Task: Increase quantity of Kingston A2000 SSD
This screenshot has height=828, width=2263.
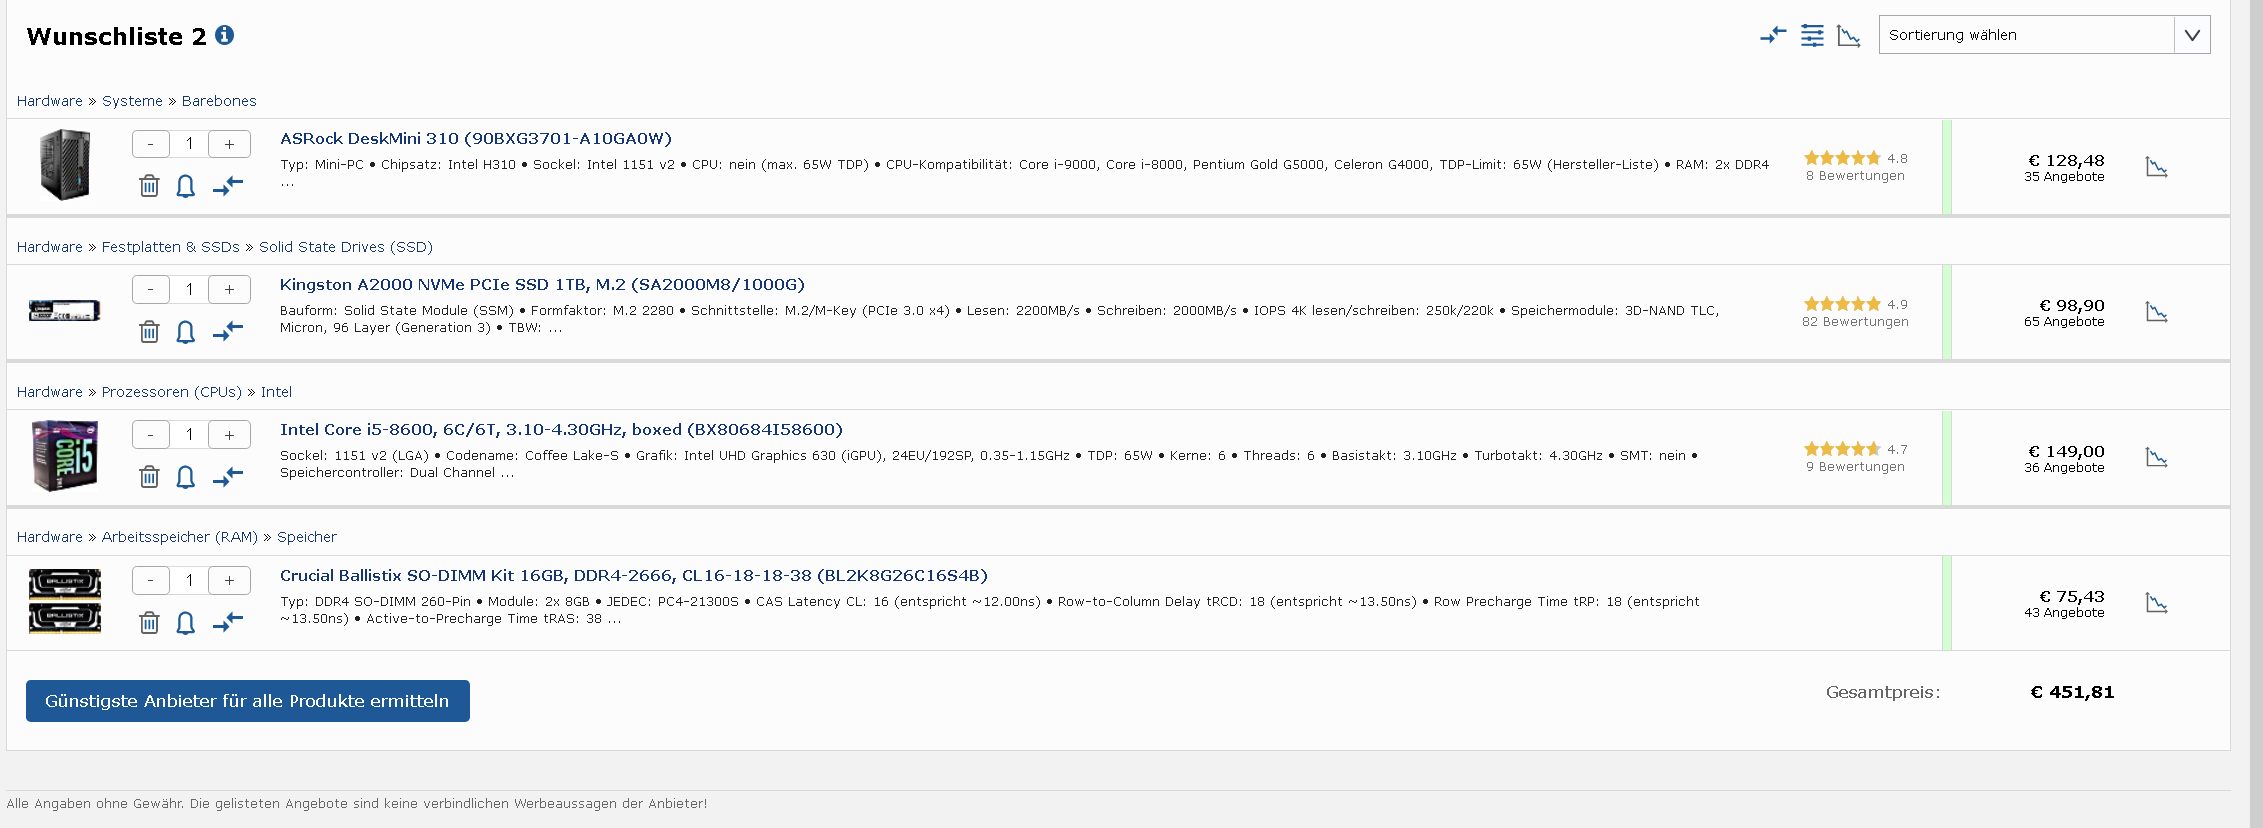Action: point(230,289)
